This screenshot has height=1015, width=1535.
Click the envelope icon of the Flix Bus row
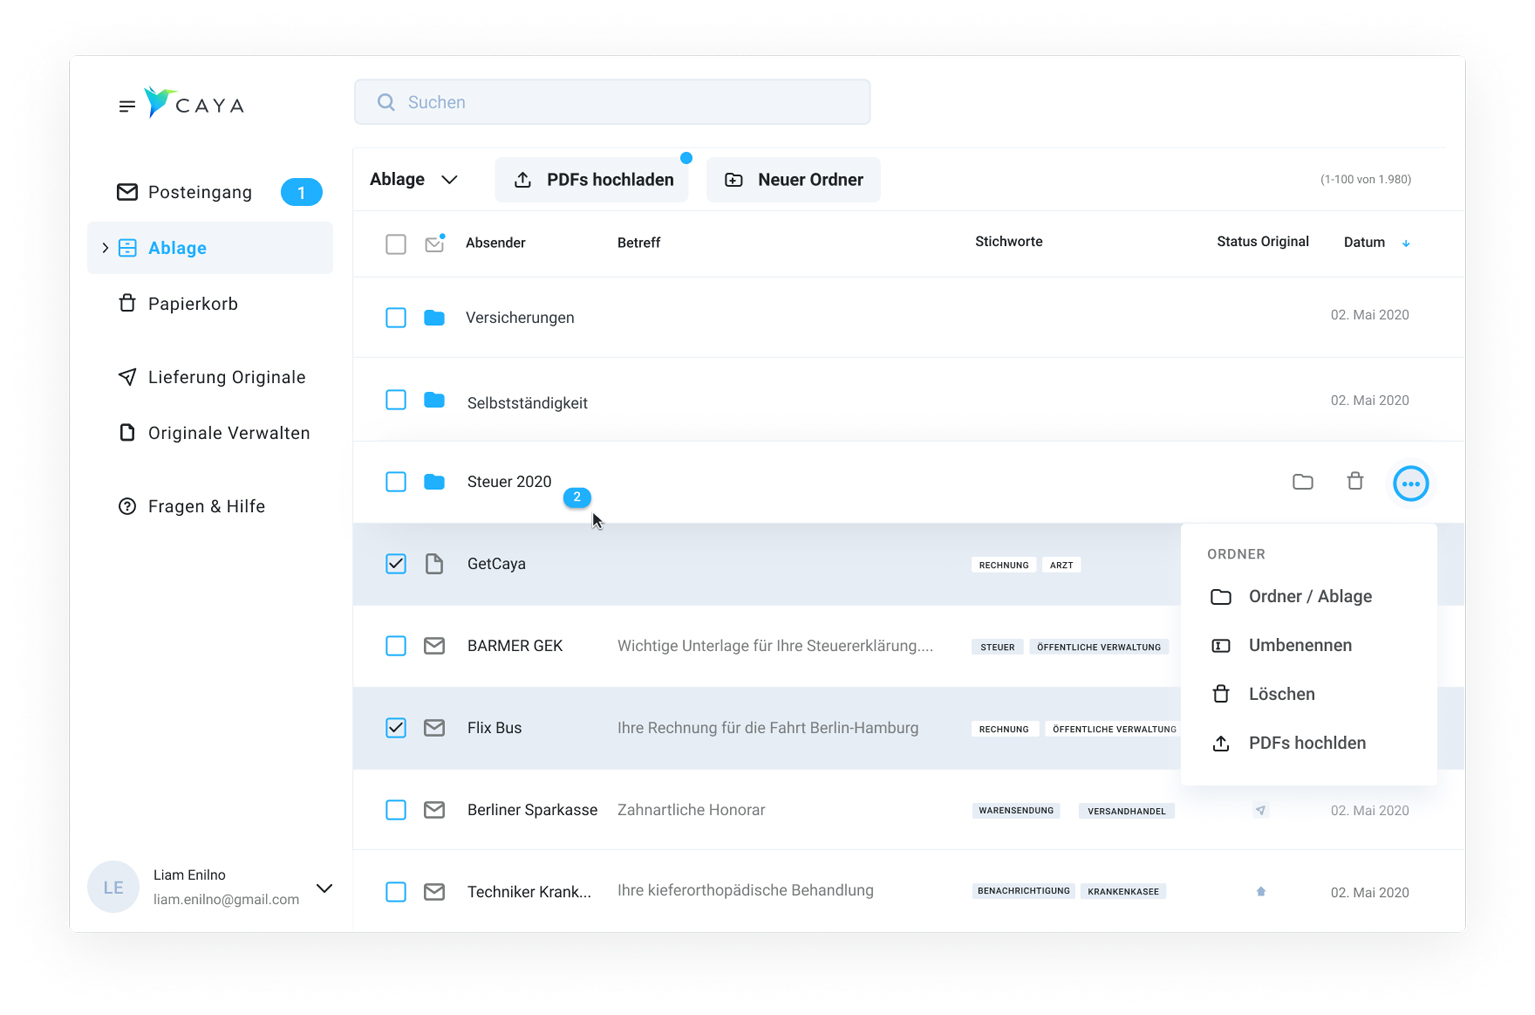point(434,728)
